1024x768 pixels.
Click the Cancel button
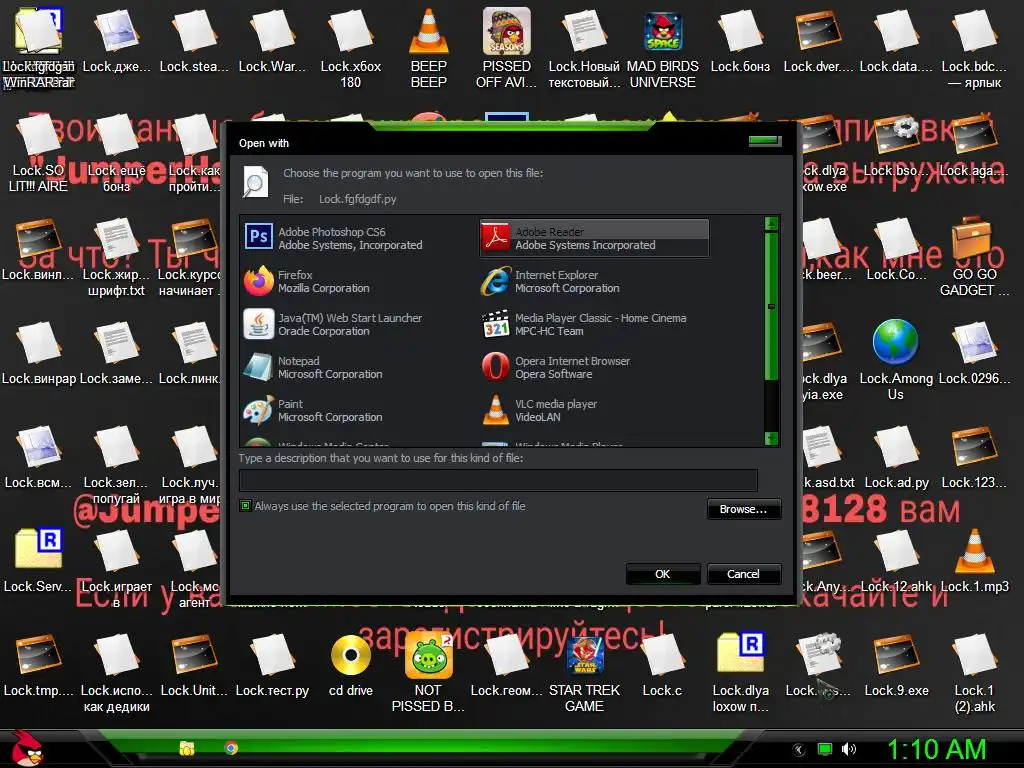743,574
